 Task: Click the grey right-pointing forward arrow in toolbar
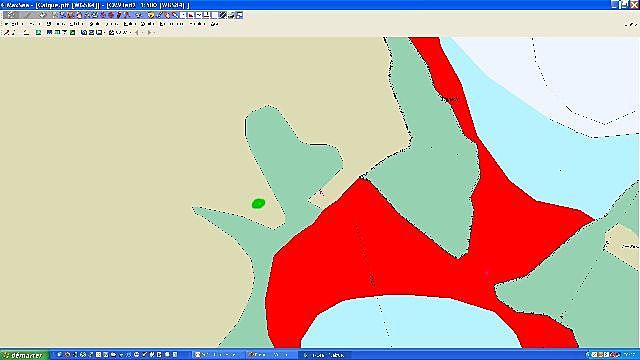click(149, 33)
